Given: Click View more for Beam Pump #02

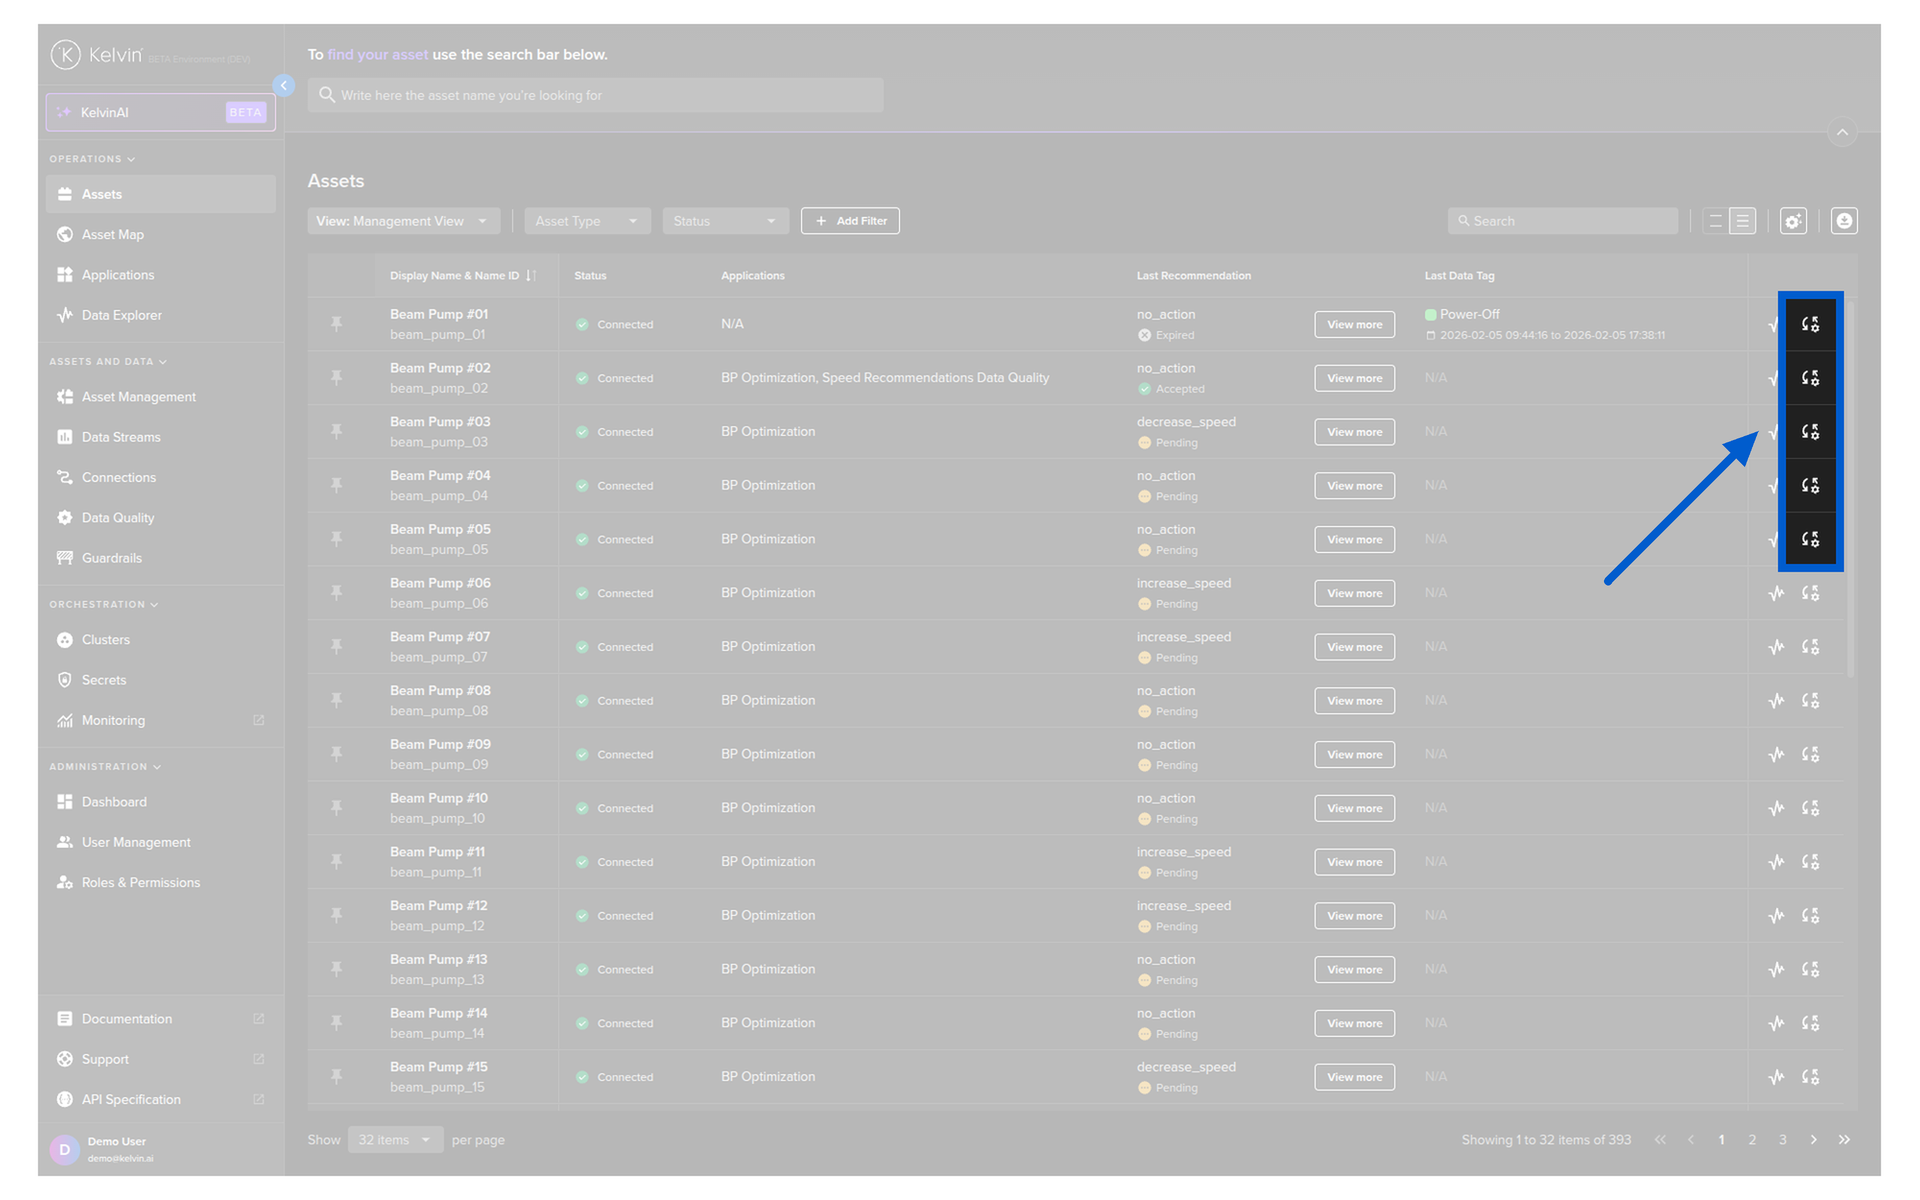Looking at the screenshot, I should coord(1354,378).
